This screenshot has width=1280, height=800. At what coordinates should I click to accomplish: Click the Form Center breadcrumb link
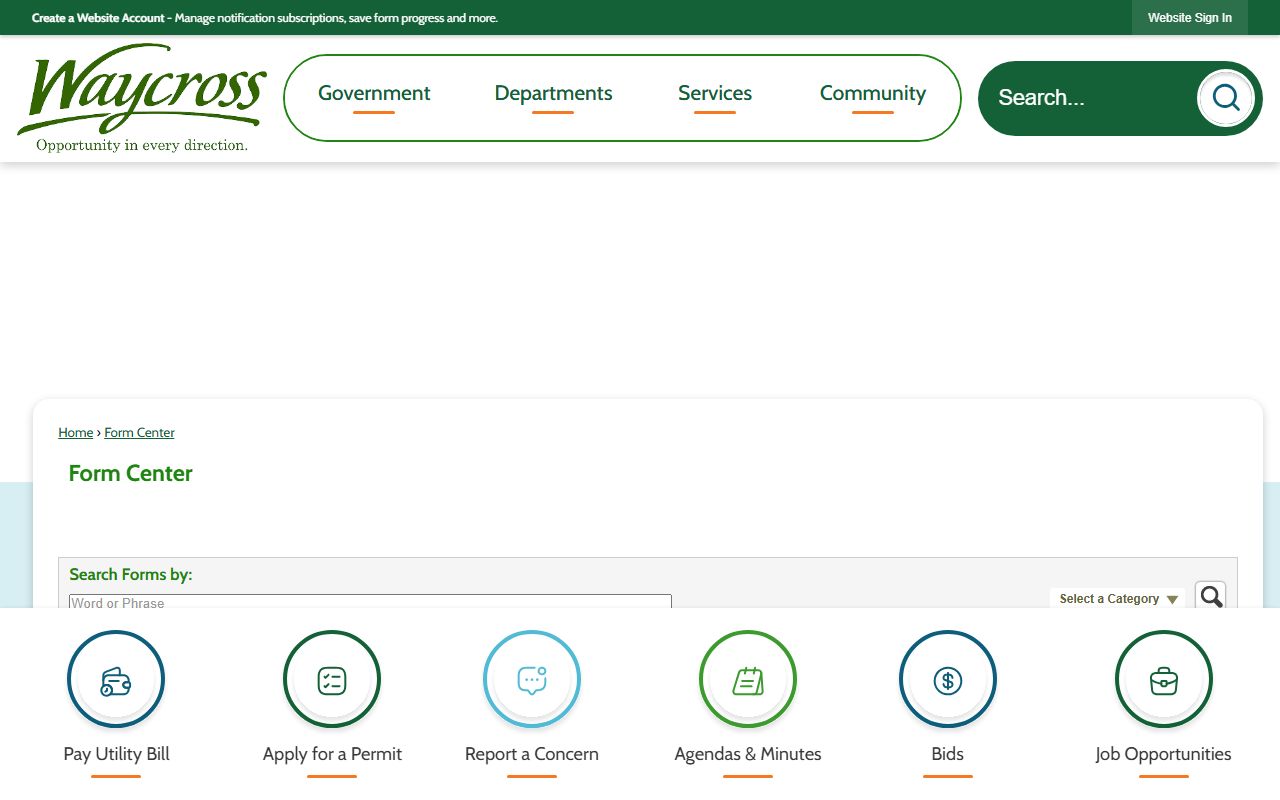coord(139,433)
